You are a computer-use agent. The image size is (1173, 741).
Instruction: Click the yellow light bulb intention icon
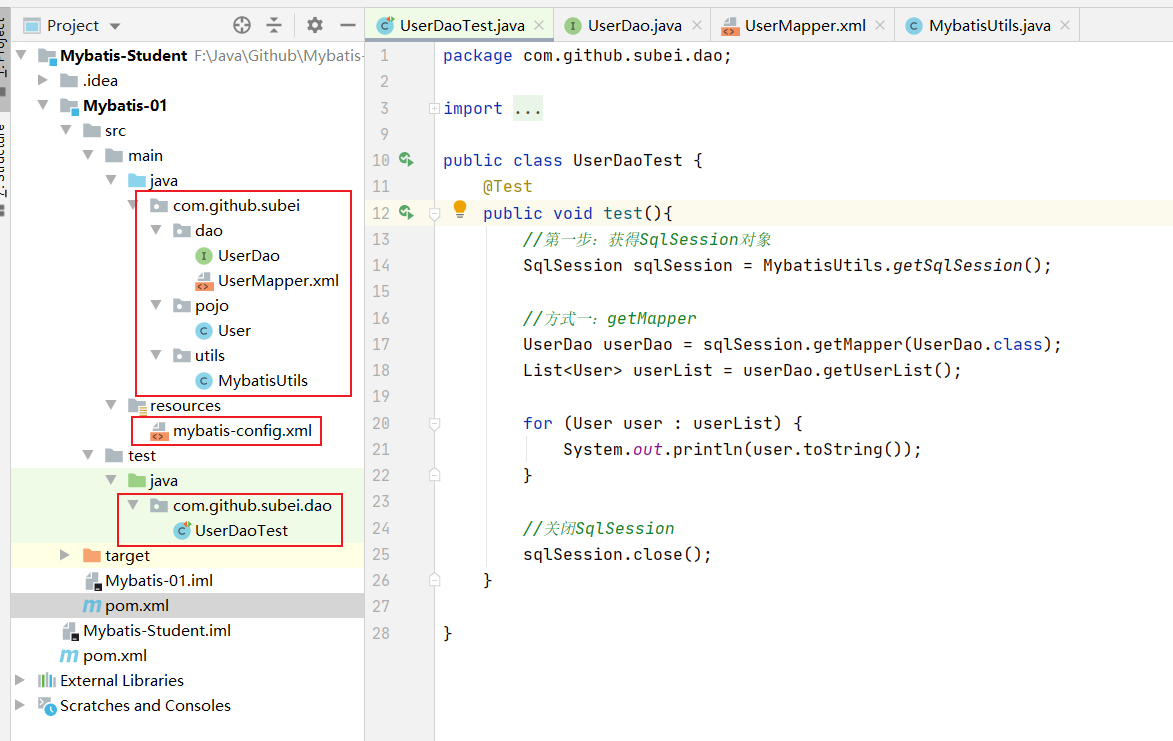[460, 209]
